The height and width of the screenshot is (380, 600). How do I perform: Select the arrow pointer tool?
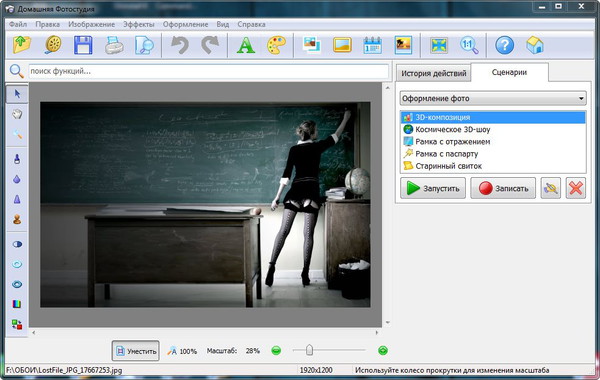point(17,94)
